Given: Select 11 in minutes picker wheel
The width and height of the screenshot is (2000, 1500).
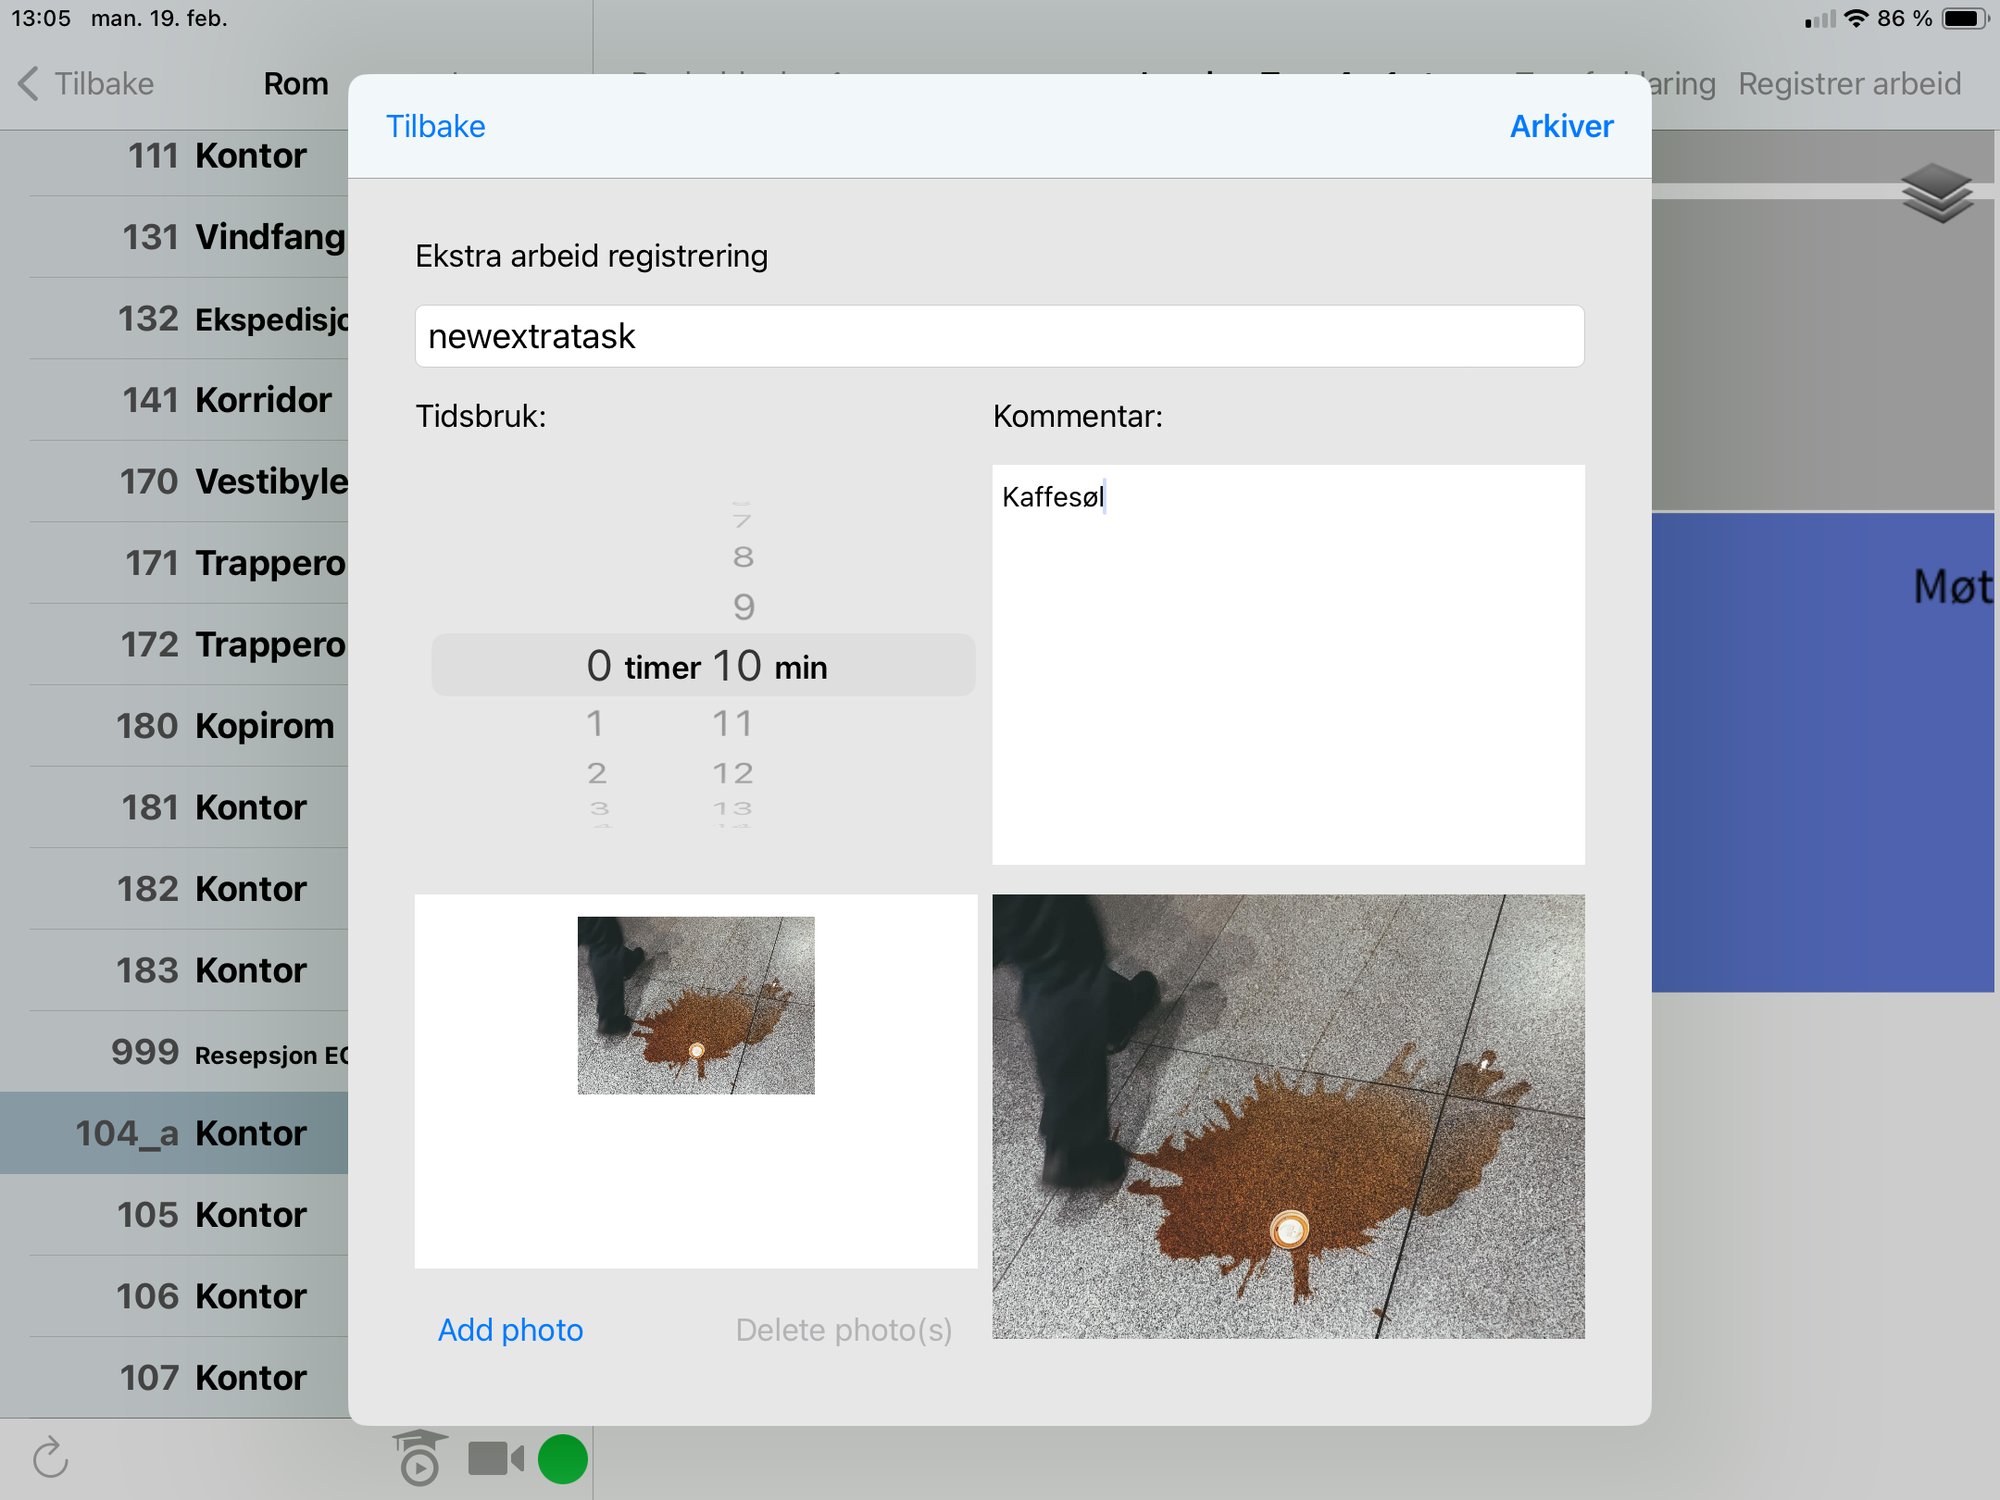Looking at the screenshot, I should coord(733,723).
